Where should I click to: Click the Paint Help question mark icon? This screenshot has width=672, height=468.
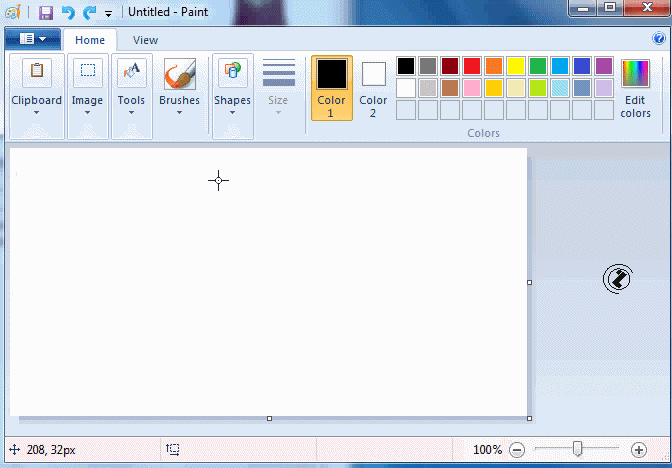[659, 39]
